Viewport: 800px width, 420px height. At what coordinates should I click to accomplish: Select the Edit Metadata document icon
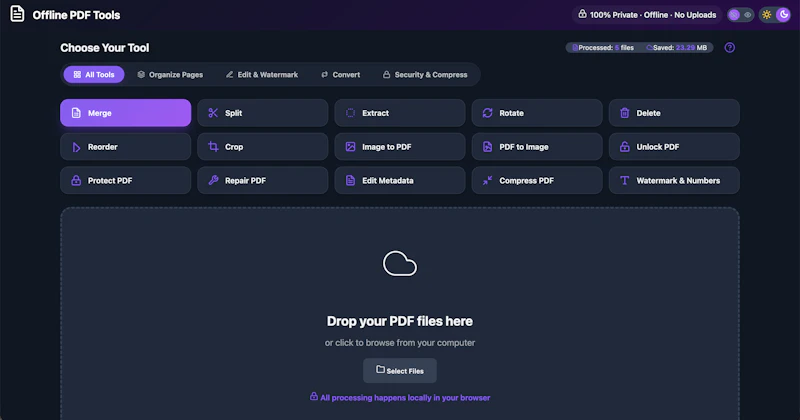coord(351,181)
